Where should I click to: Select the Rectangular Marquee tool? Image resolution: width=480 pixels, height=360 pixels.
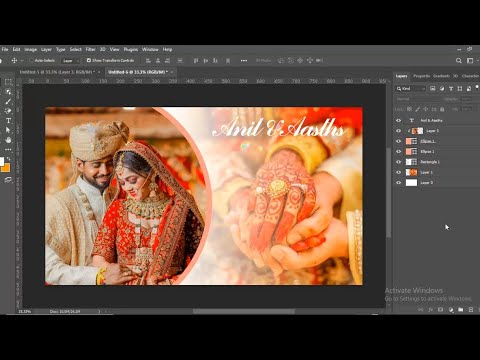[x=8, y=82]
